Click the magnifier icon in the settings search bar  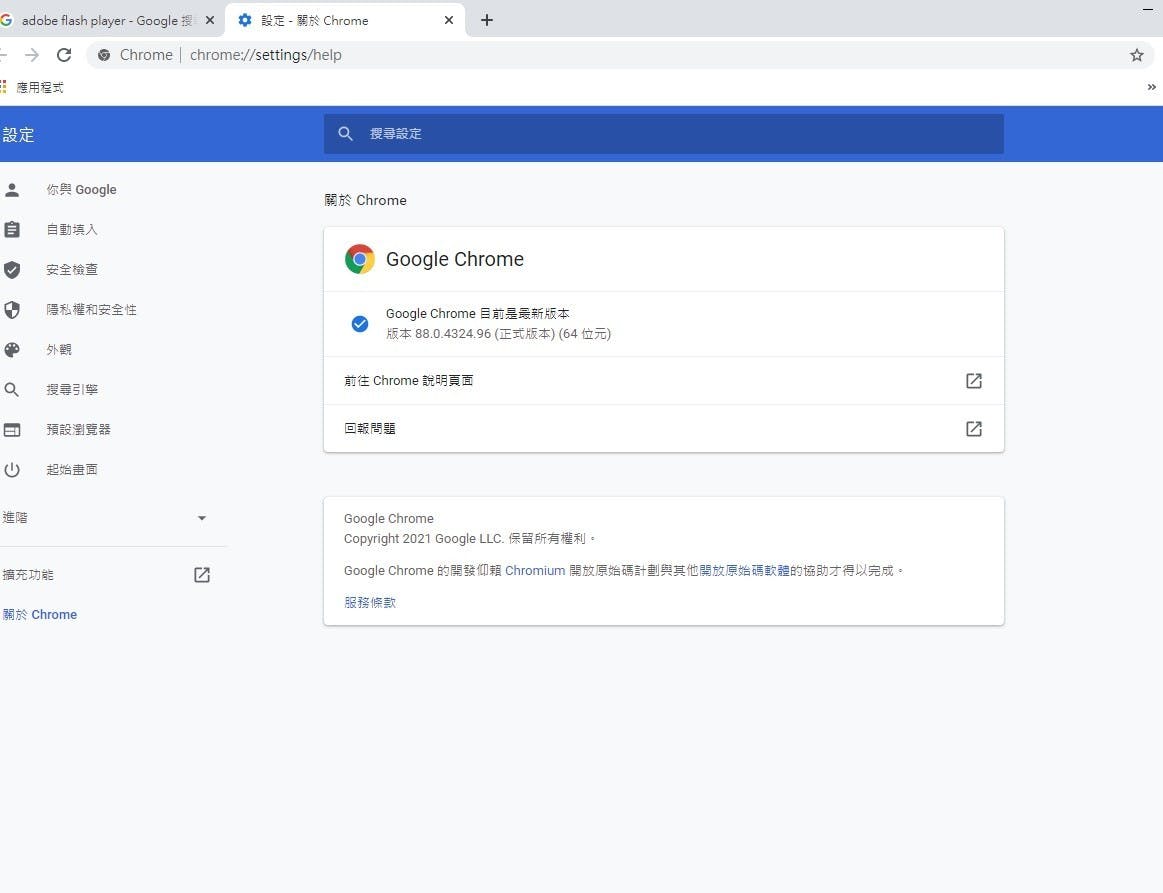pyautogui.click(x=346, y=134)
